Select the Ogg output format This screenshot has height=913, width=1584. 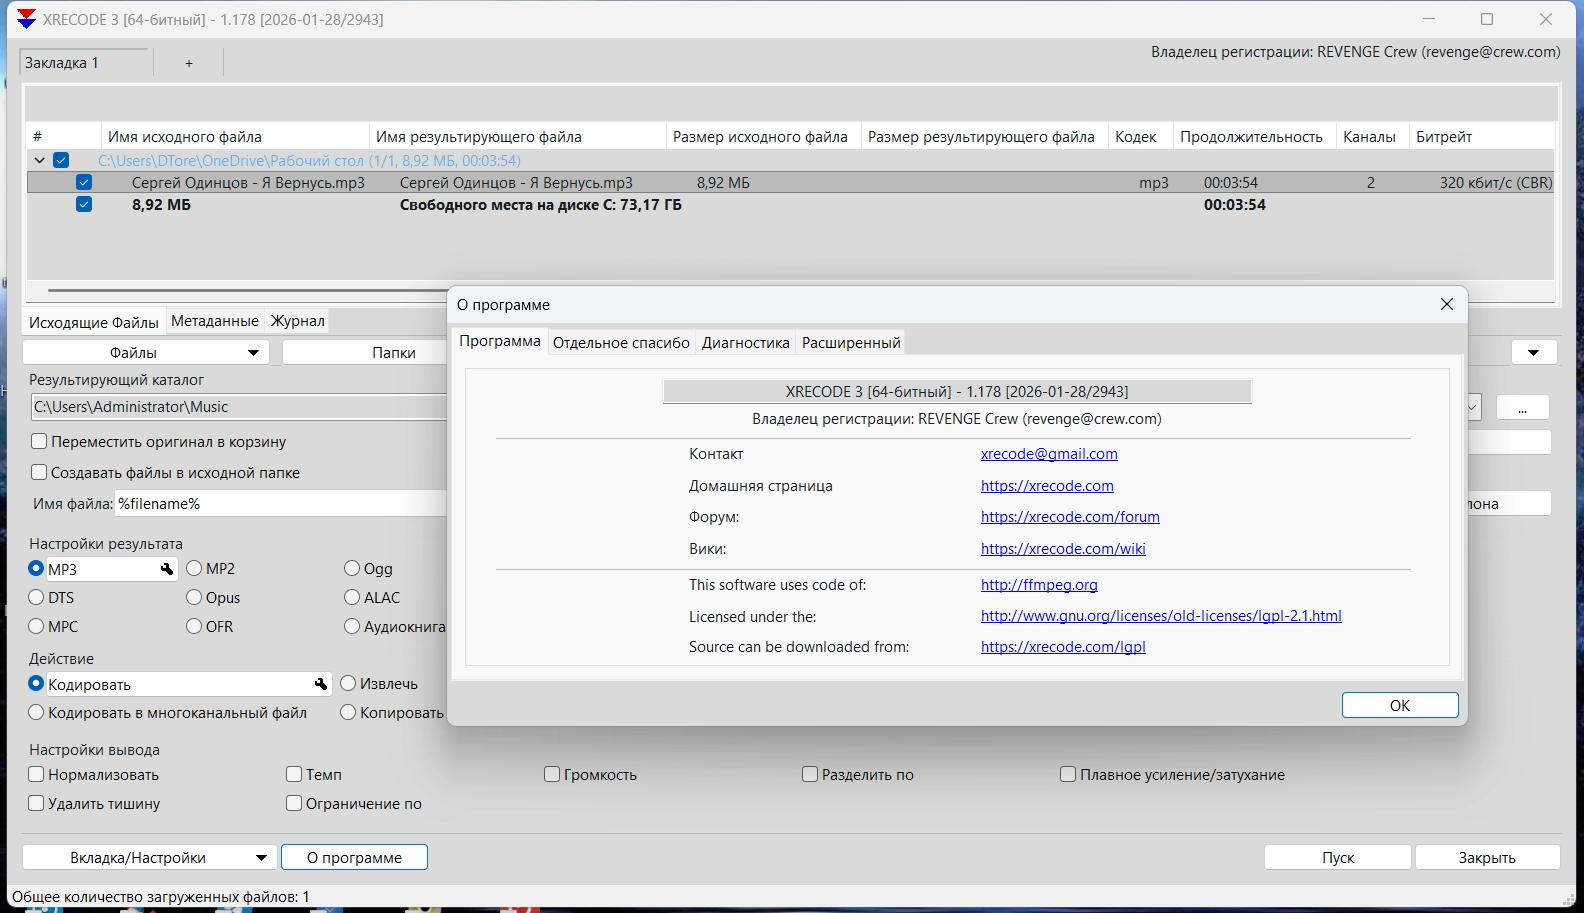tap(352, 569)
